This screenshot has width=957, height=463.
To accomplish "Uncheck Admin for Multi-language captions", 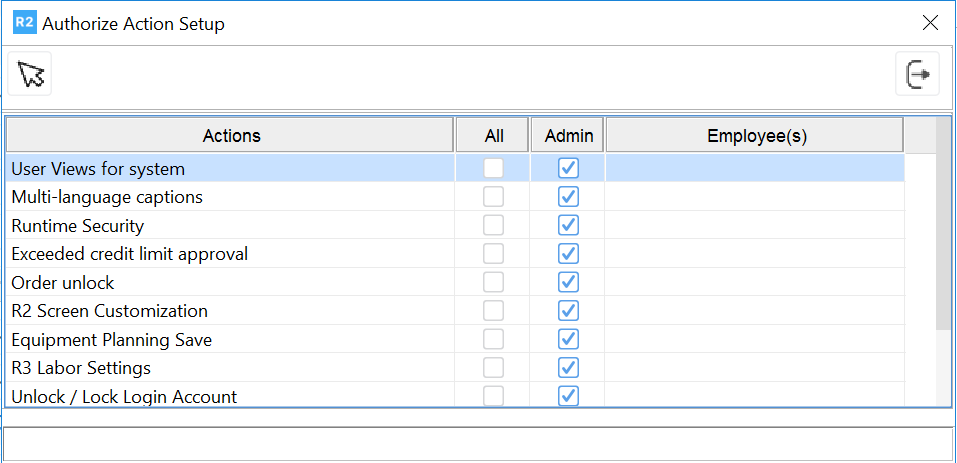I will click(568, 197).
